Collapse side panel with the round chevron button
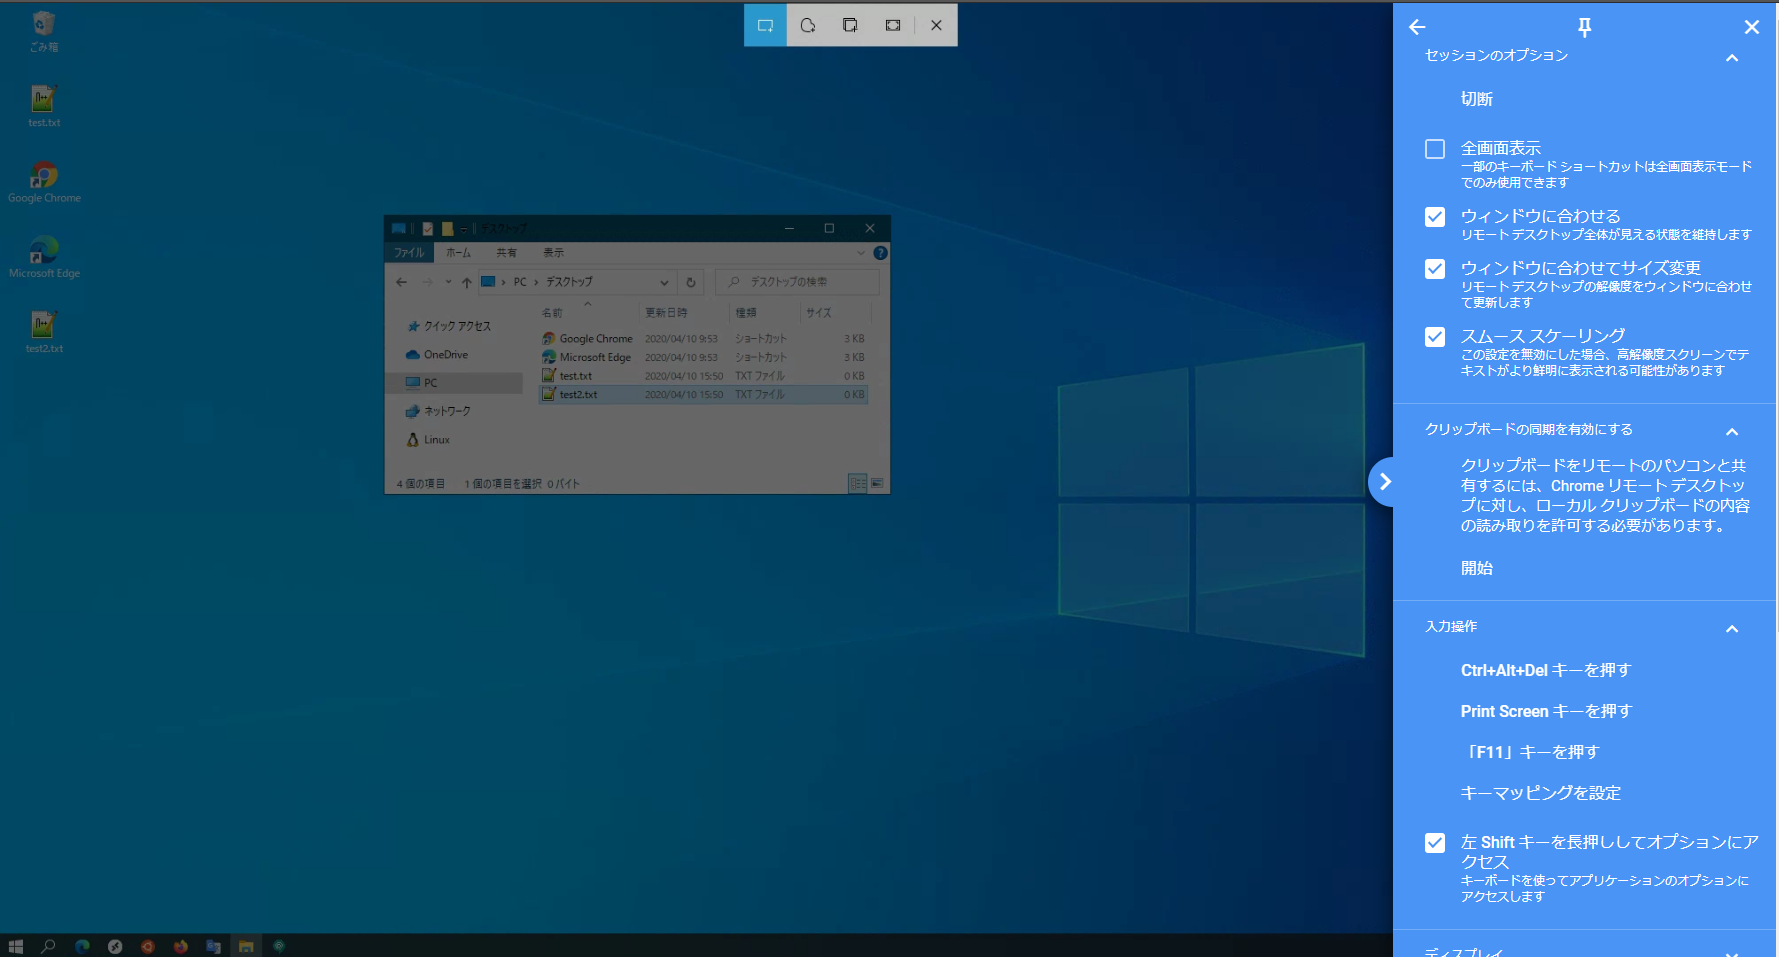 [x=1384, y=482]
